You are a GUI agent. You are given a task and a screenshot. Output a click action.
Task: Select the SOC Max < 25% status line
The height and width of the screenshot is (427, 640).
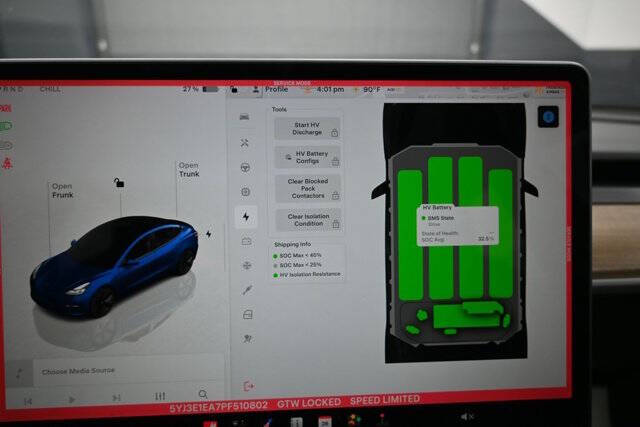297,265
